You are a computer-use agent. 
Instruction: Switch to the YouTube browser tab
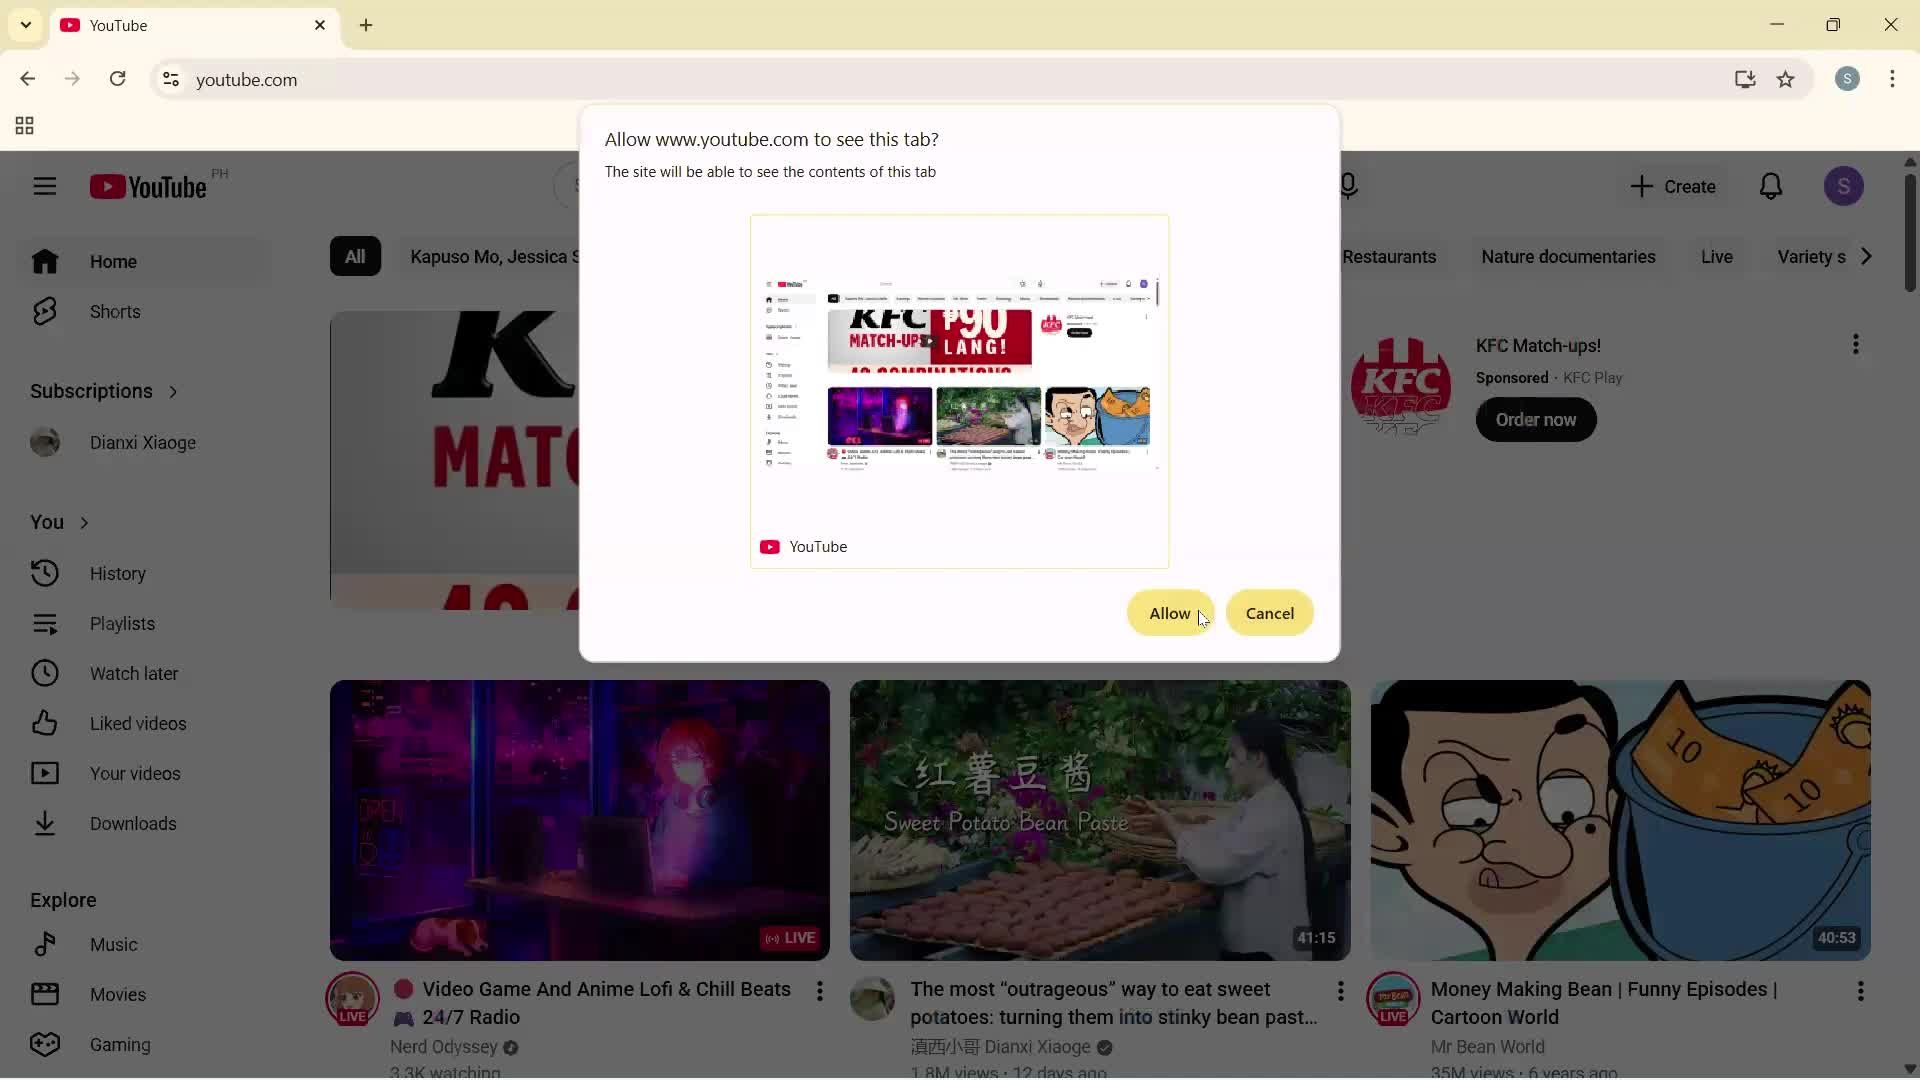[x=160, y=25]
